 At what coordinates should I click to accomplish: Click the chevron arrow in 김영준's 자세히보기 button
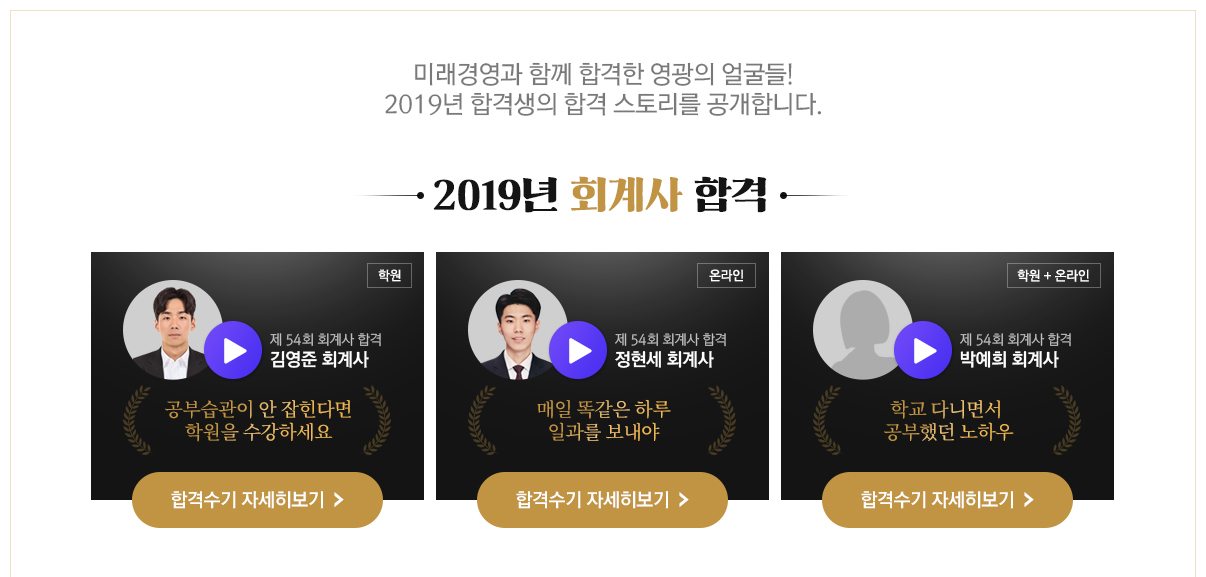(x=338, y=499)
